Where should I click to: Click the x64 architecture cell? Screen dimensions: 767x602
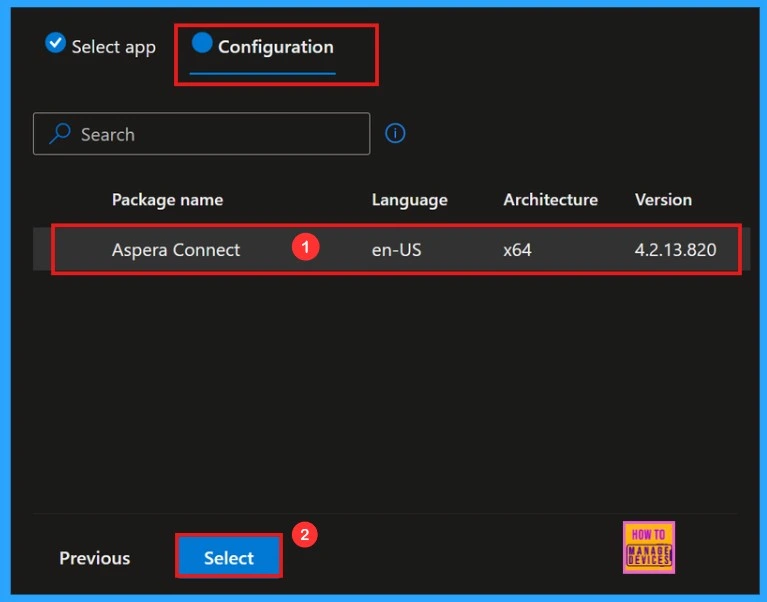[x=517, y=250]
